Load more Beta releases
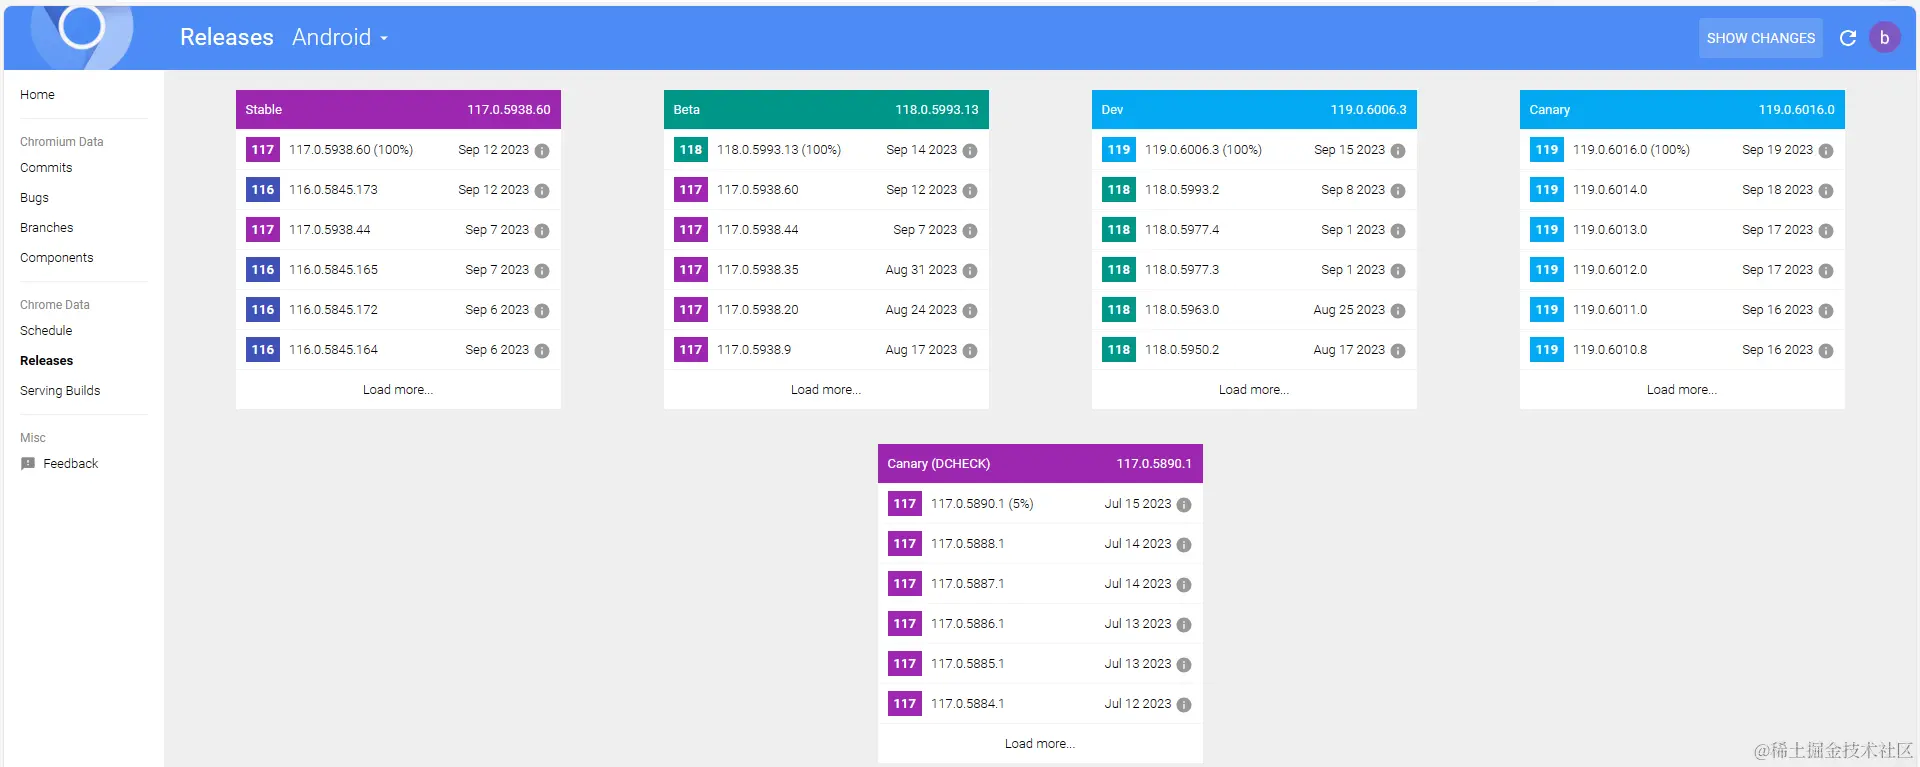The image size is (1920, 767). (826, 390)
